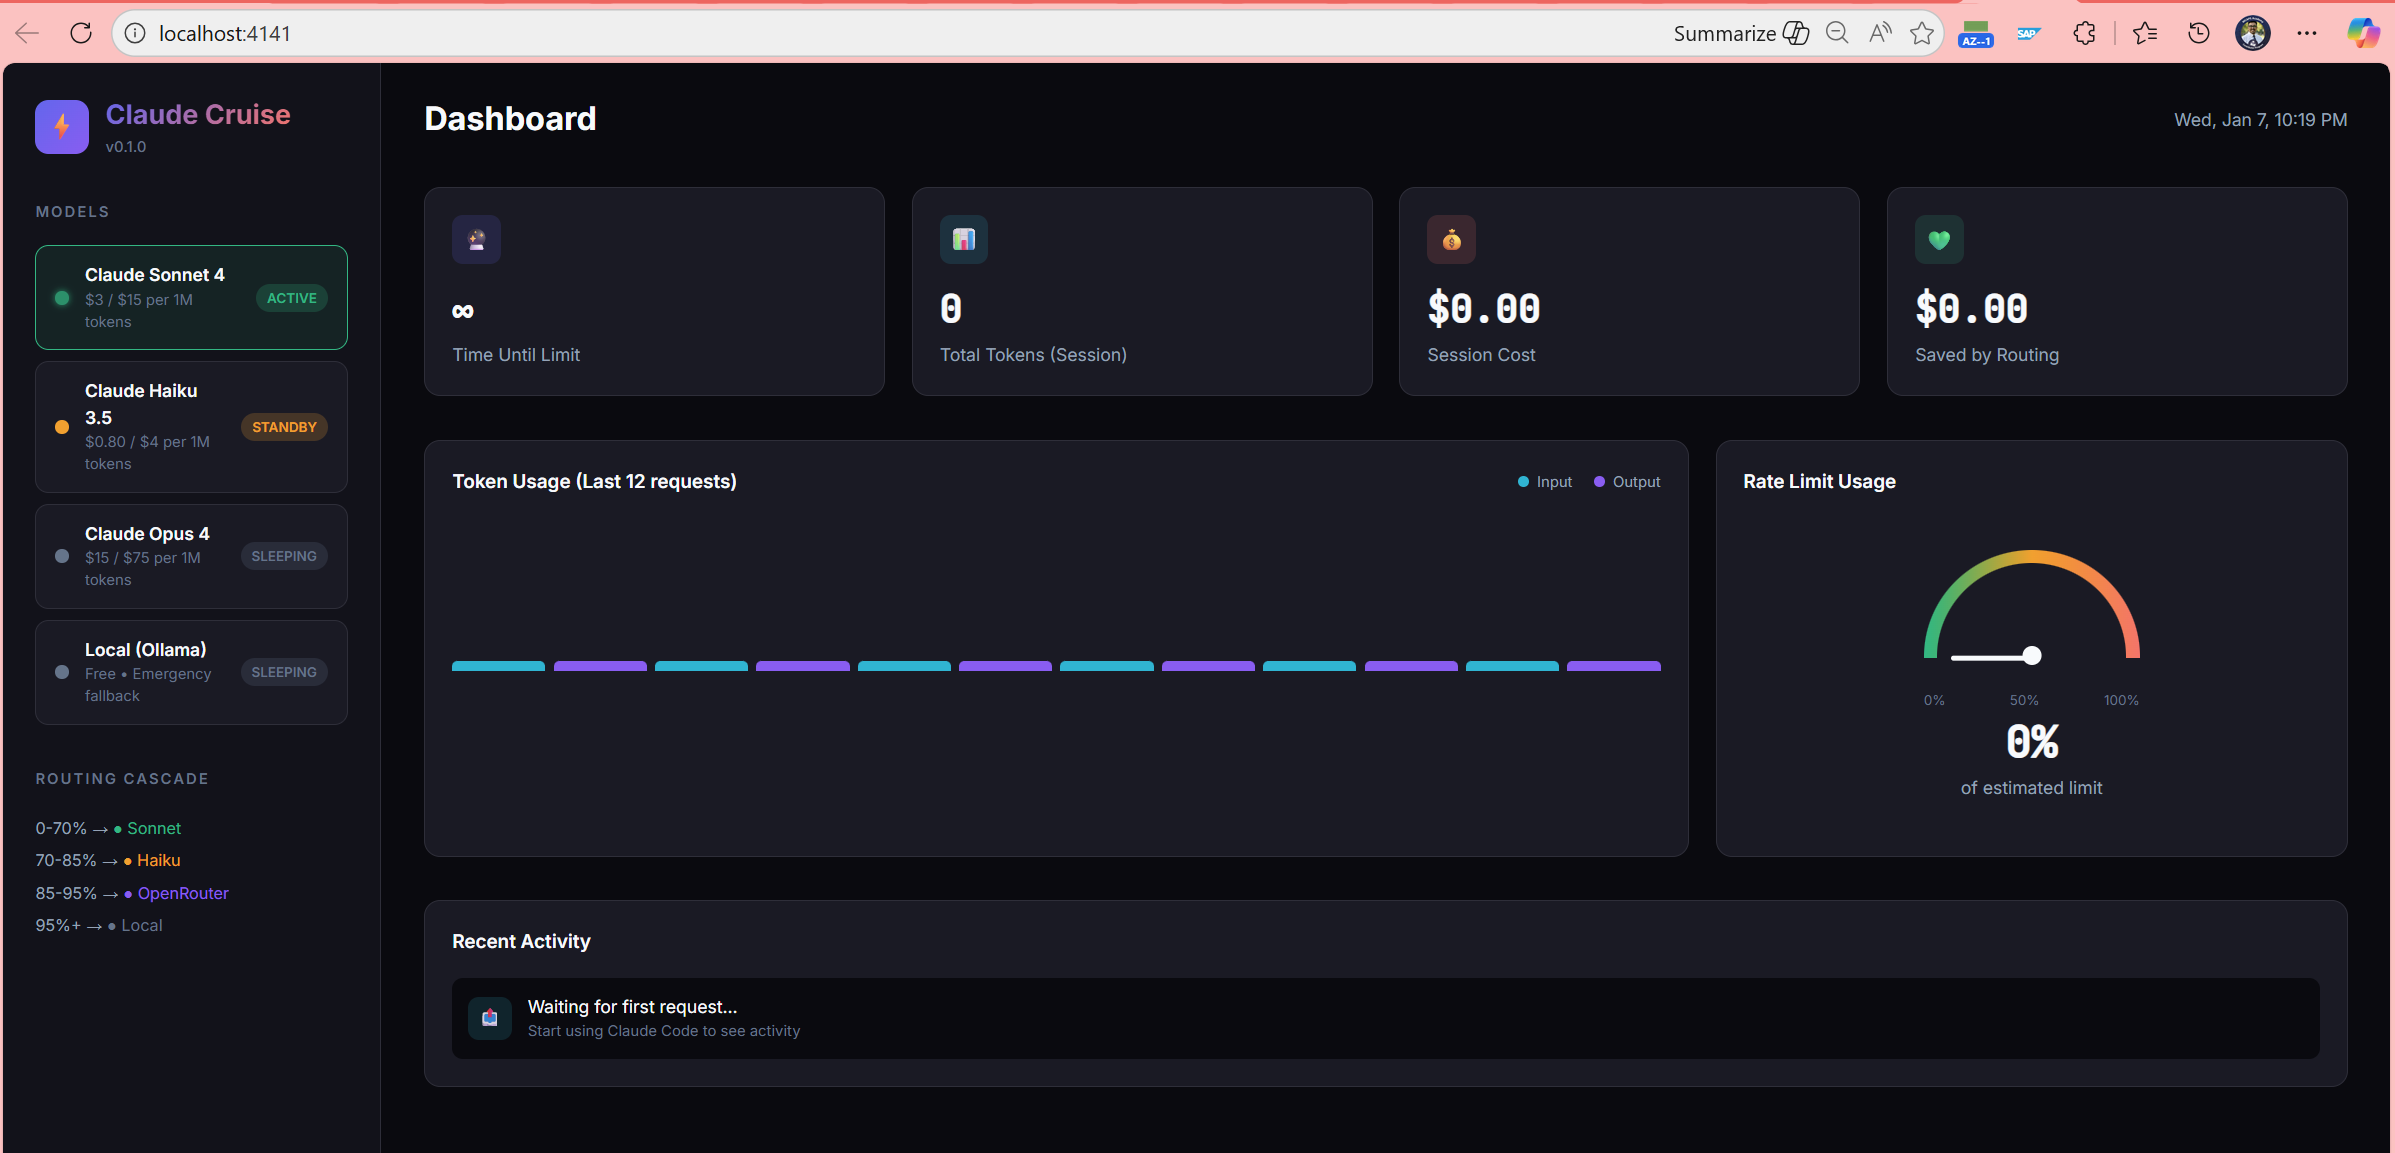Click the Saved by Routing $0.00 value

[1971, 309]
